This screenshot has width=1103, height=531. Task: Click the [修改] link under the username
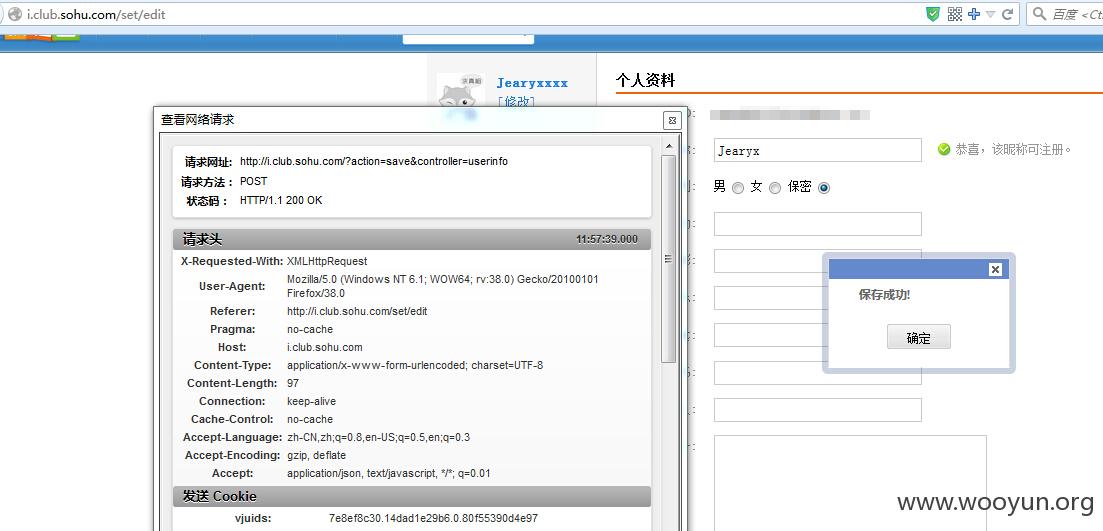coord(516,101)
